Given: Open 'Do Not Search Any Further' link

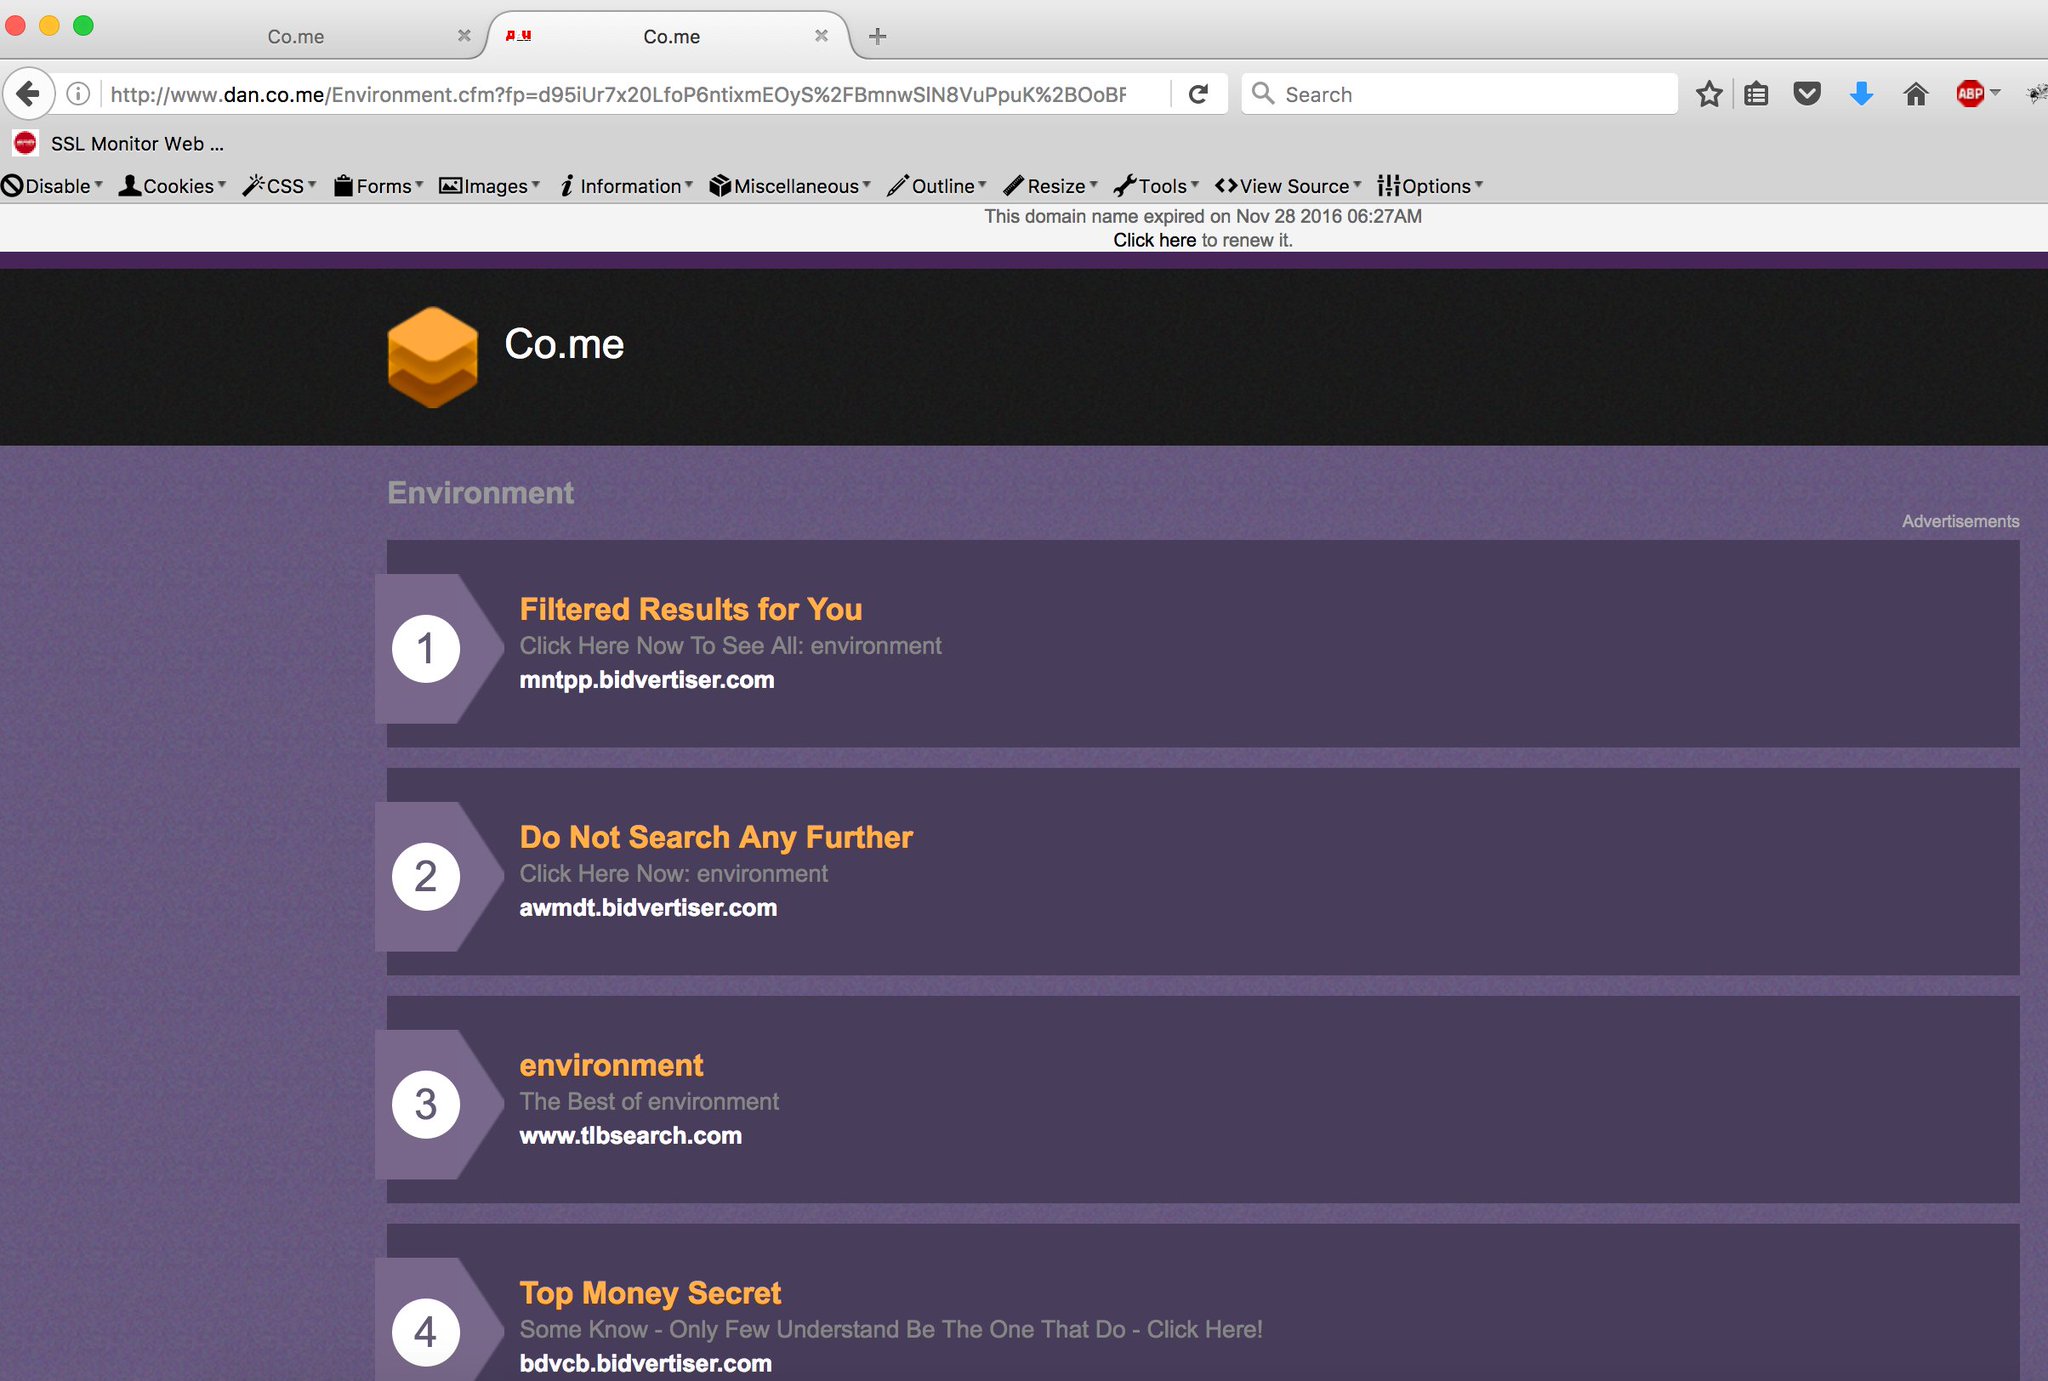Looking at the screenshot, I should [716, 837].
